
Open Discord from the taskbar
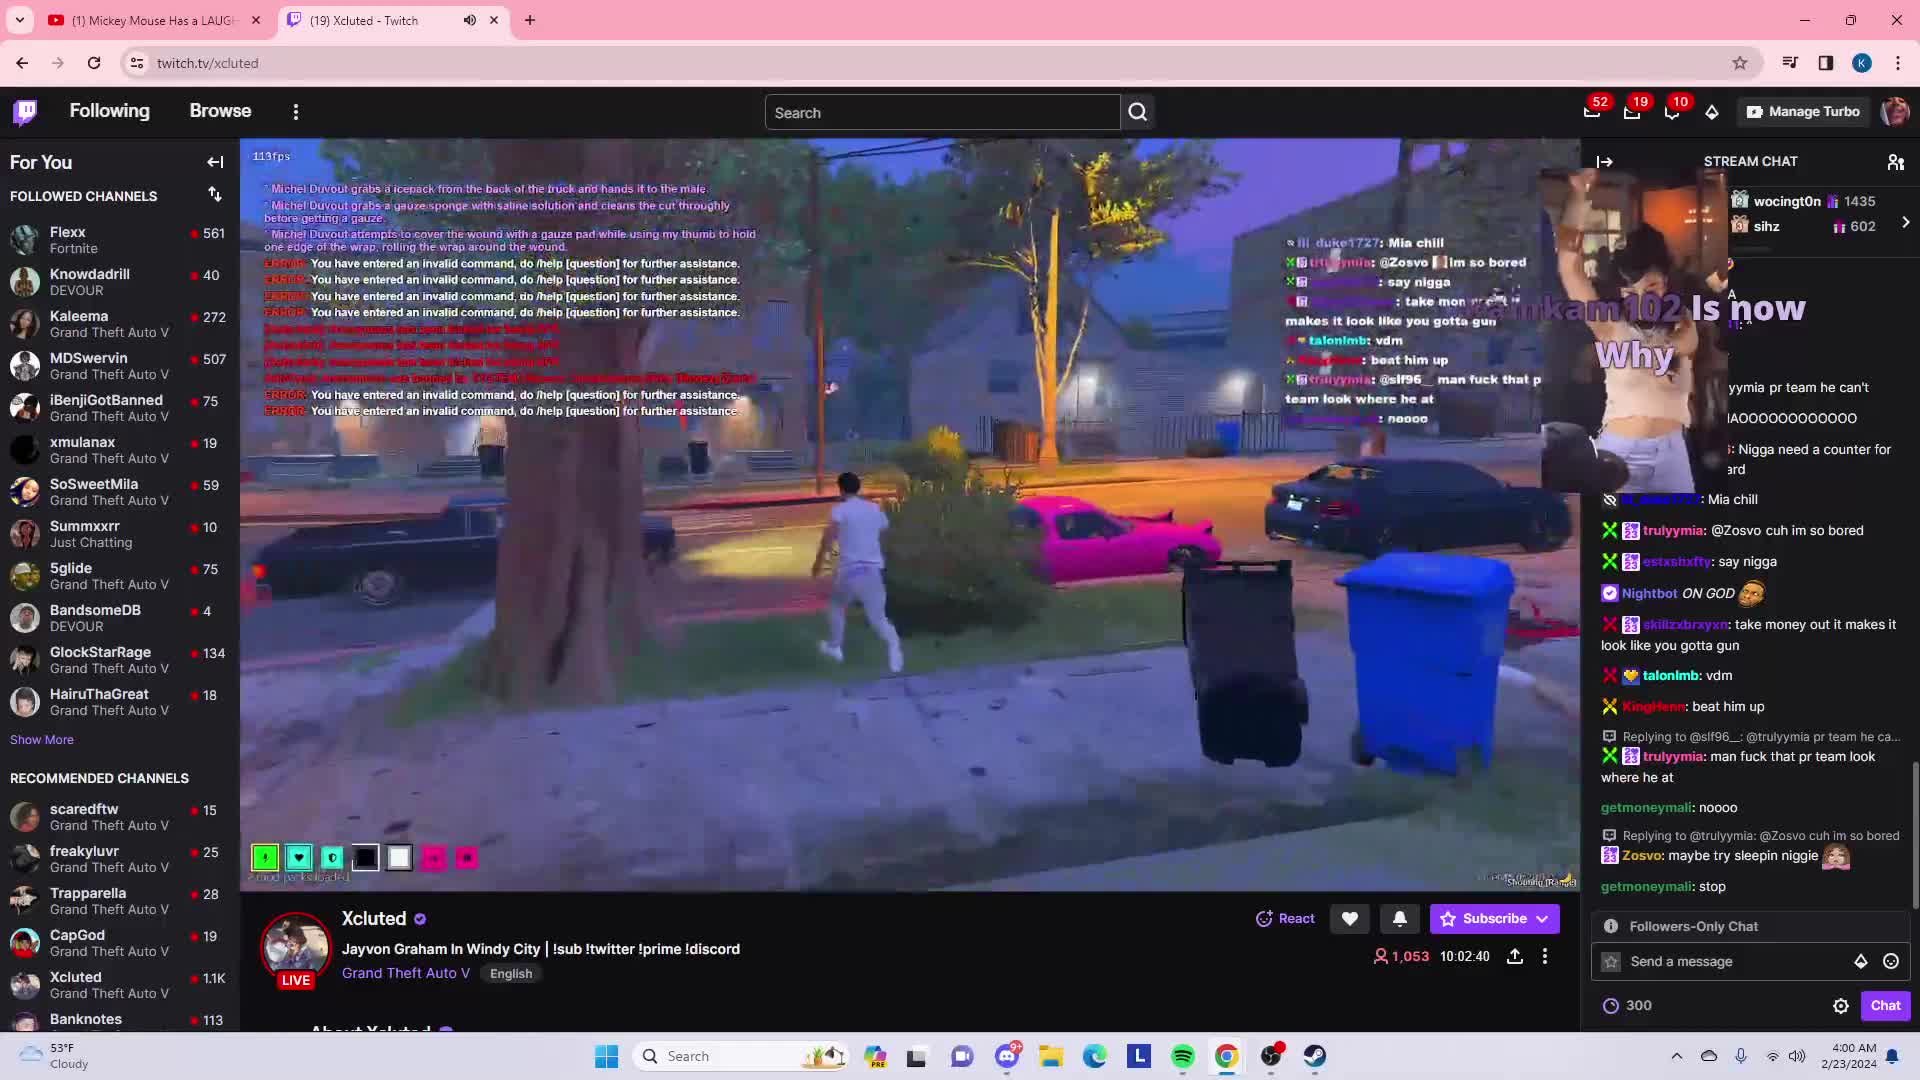click(x=1007, y=1056)
